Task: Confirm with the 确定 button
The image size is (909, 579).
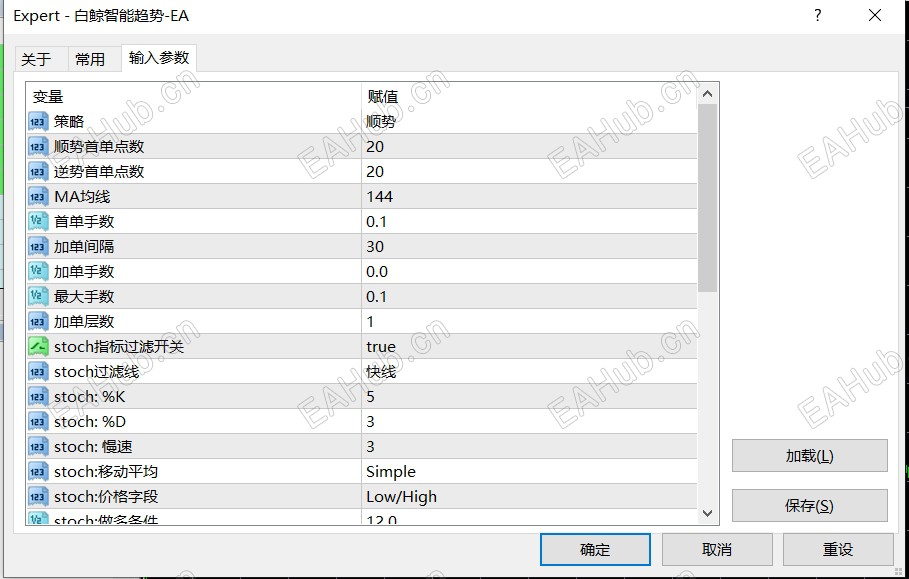Action: (595, 549)
